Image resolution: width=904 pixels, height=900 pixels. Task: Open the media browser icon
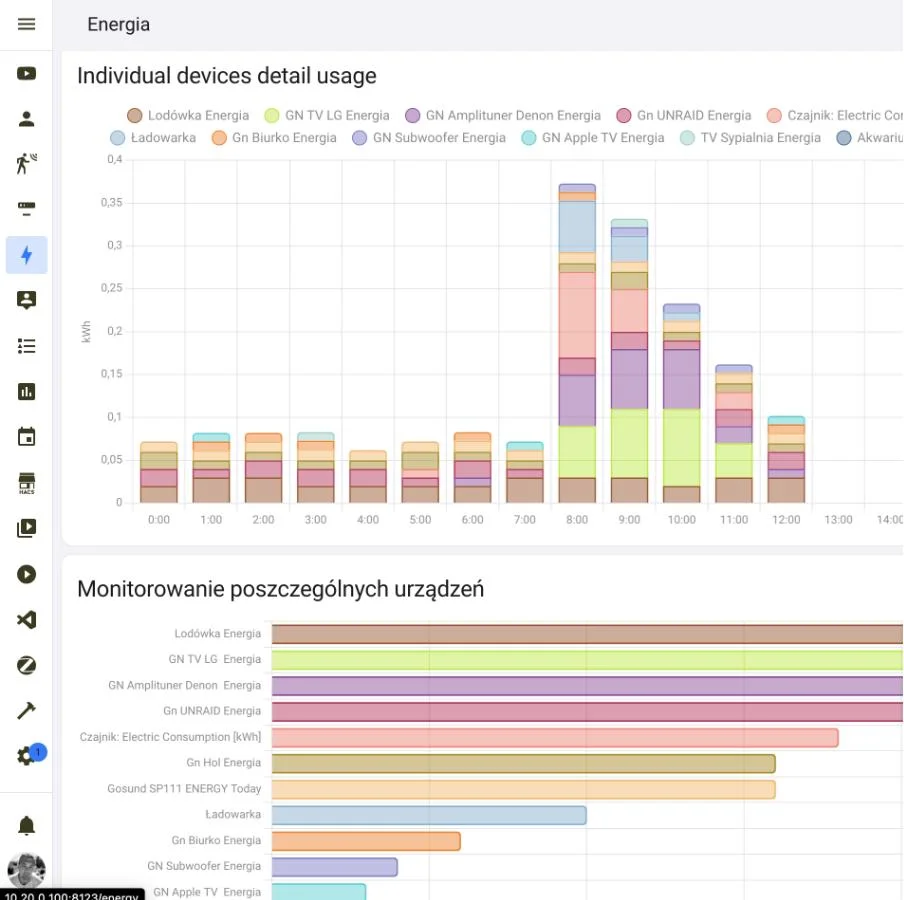click(27, 529)
